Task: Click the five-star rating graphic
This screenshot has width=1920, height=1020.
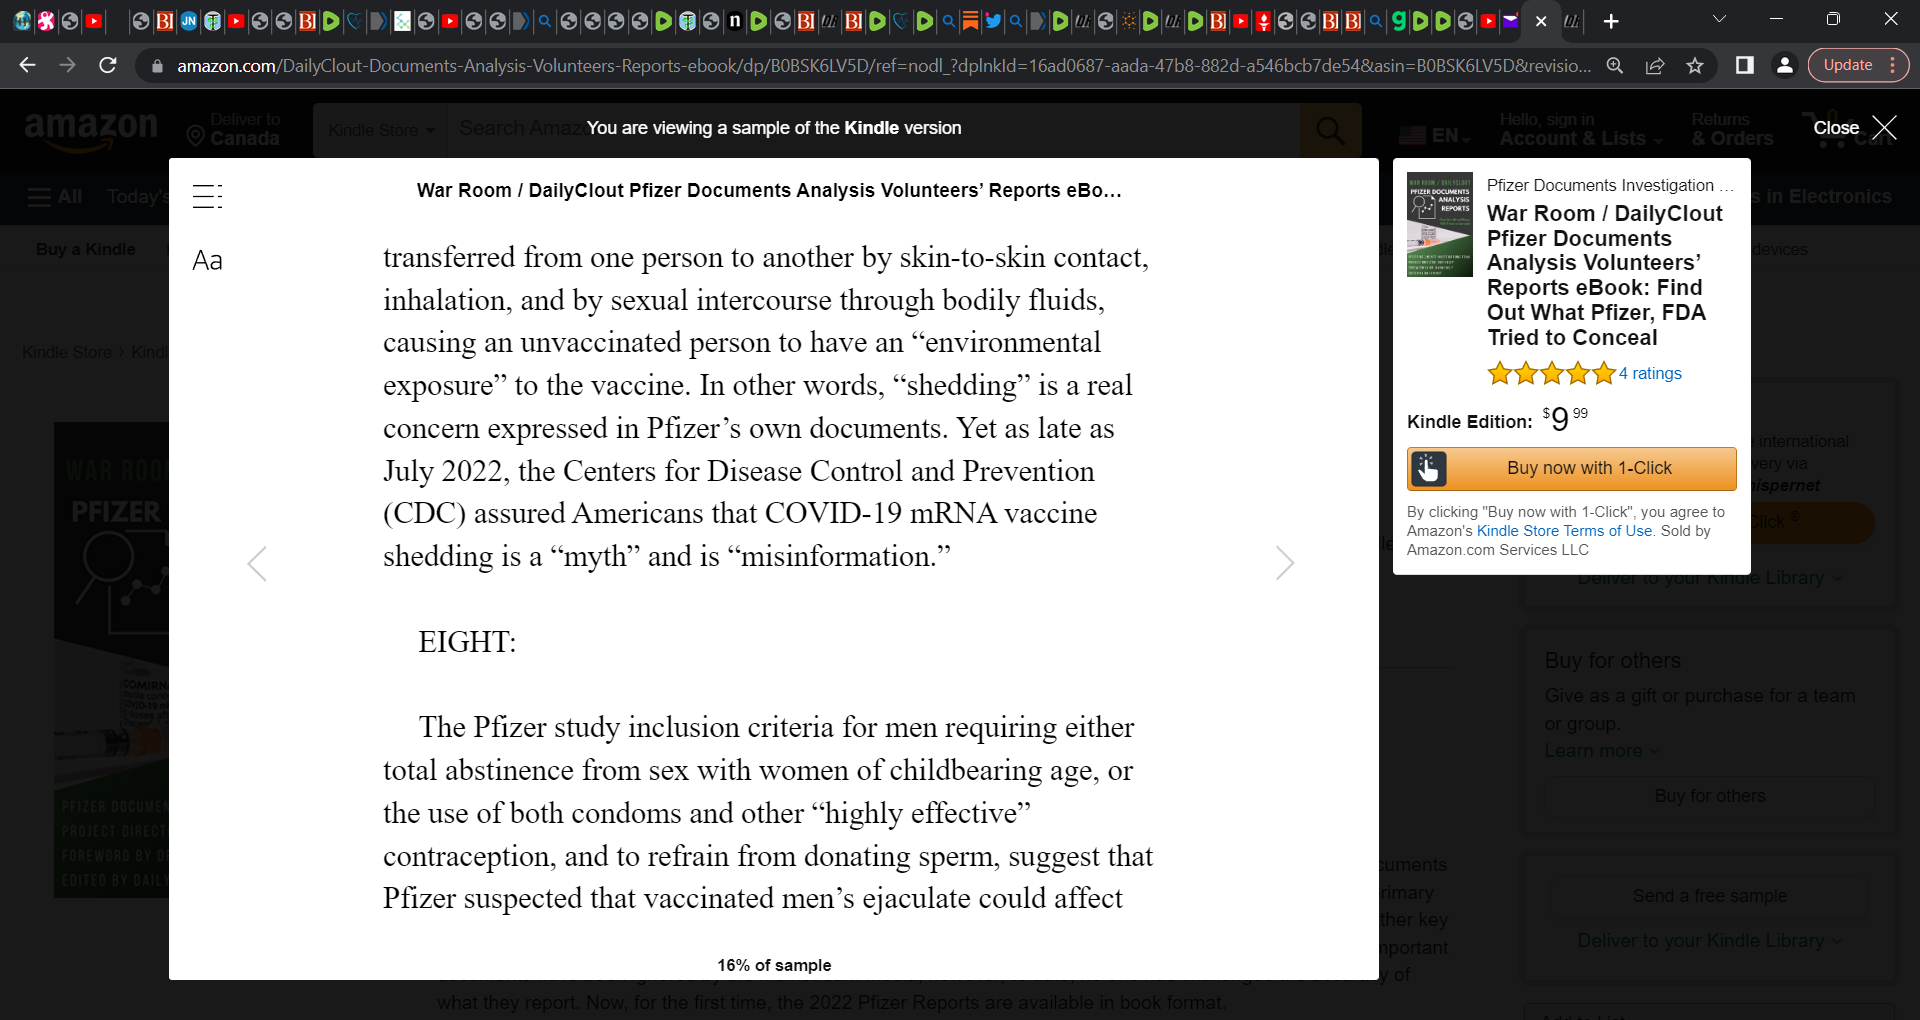Action: pos(1551,374)
